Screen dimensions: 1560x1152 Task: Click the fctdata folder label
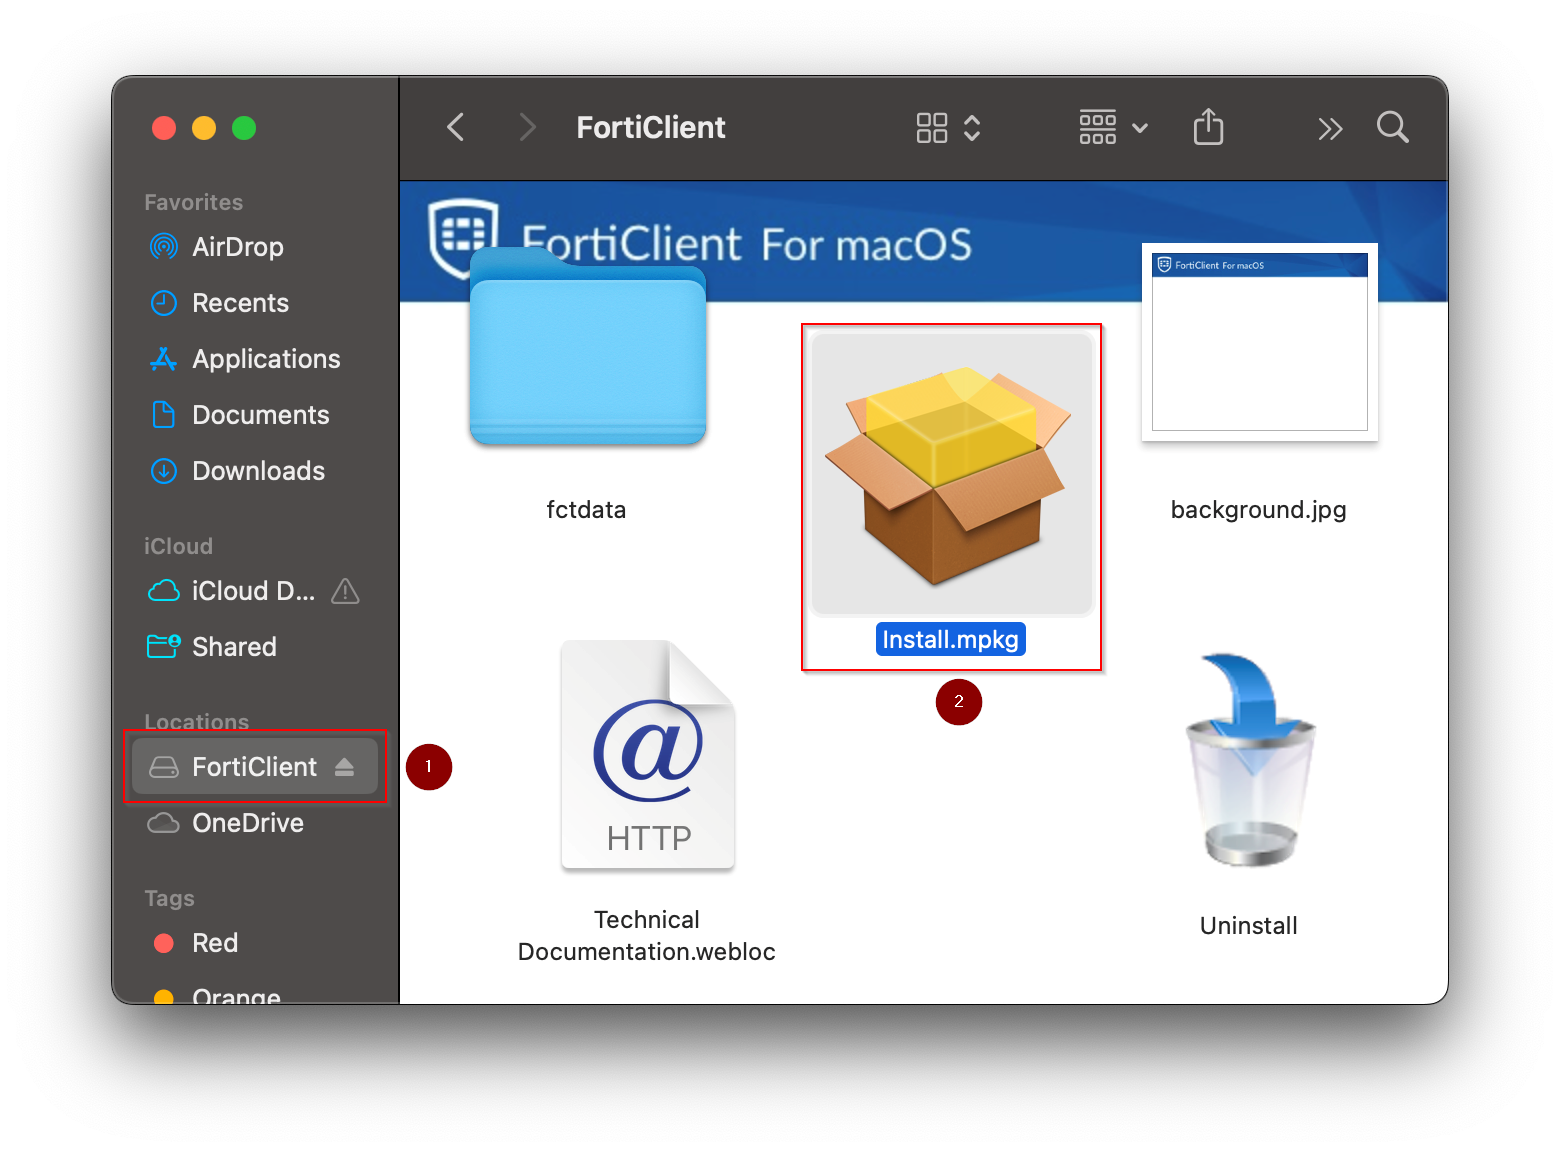(586, 510)
